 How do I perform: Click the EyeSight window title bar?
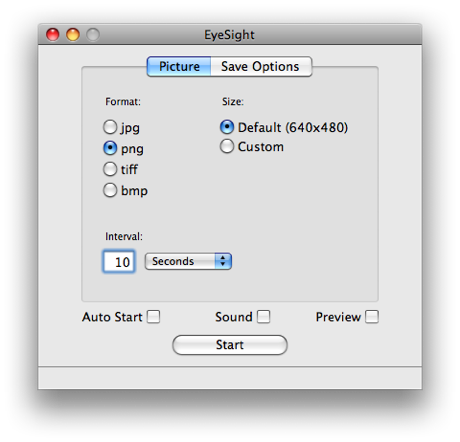230,34
